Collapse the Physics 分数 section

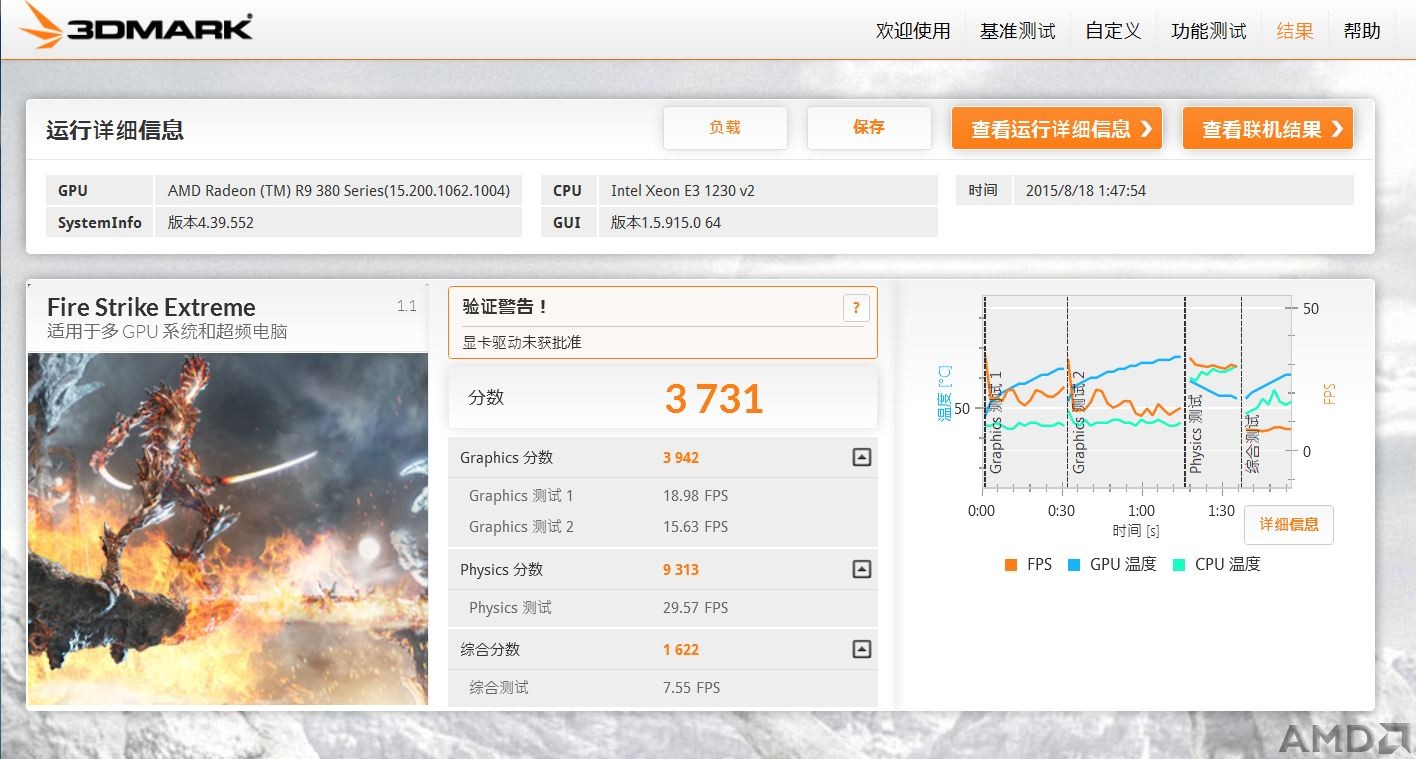point(861,569)
